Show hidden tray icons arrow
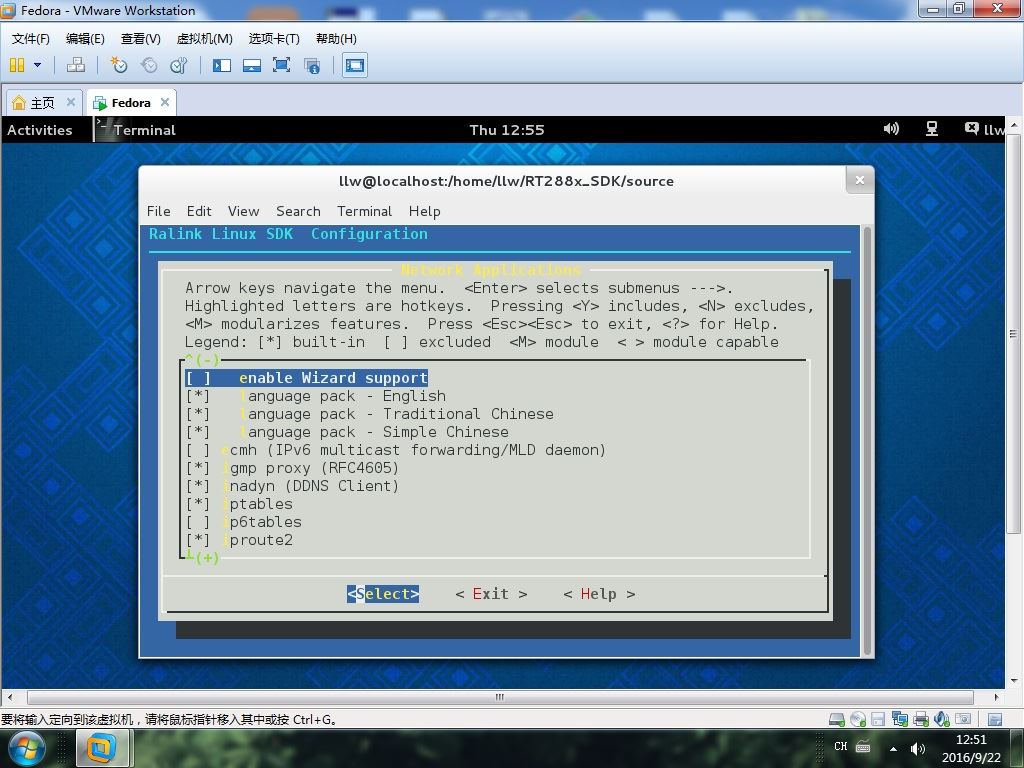The height and width of the screenshot is (768, 1024). (893, 749)
